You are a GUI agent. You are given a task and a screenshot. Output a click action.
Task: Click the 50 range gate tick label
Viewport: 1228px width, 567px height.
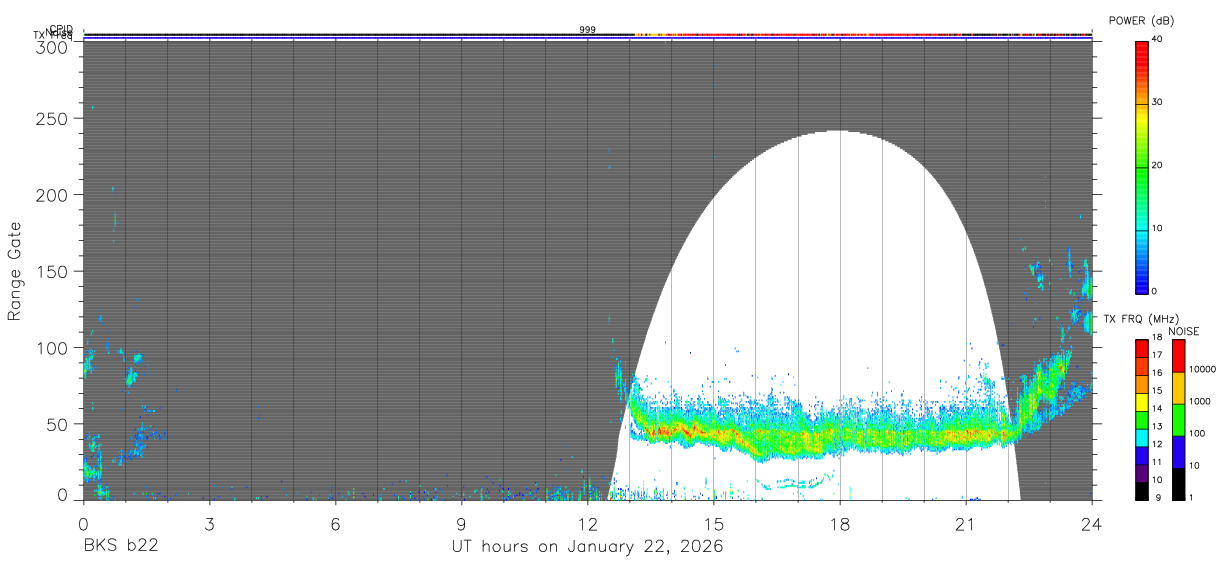click(x=57, y=424)
